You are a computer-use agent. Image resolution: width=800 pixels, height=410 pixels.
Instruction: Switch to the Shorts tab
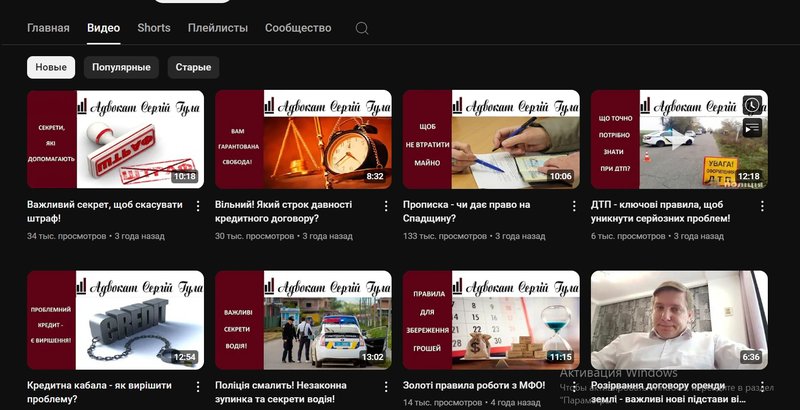154,28
